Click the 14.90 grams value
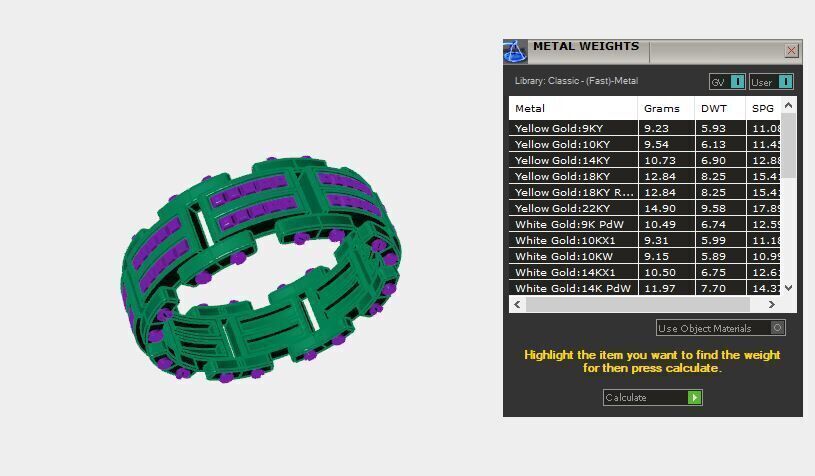Screen dimensions: 815x476 (660, 208)
